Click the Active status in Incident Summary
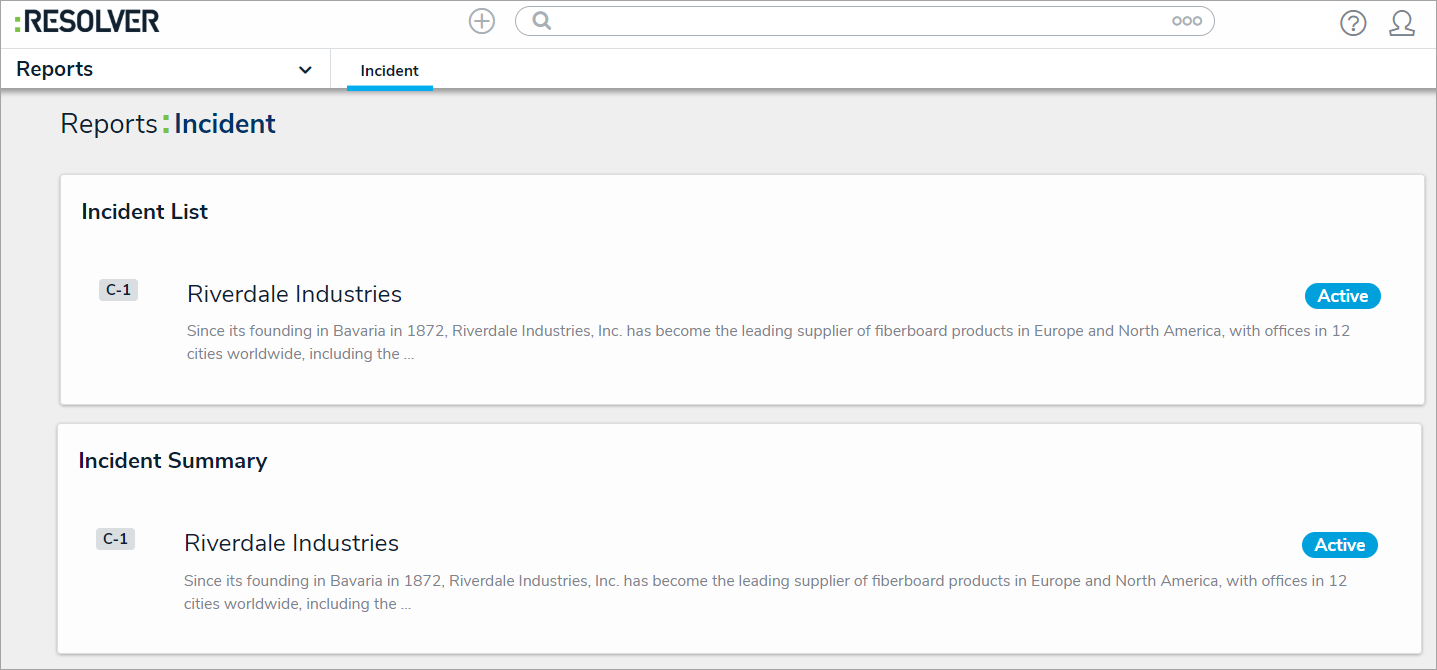The height and width of the screenshot is (670, 1437). (x=1339, y=545)
